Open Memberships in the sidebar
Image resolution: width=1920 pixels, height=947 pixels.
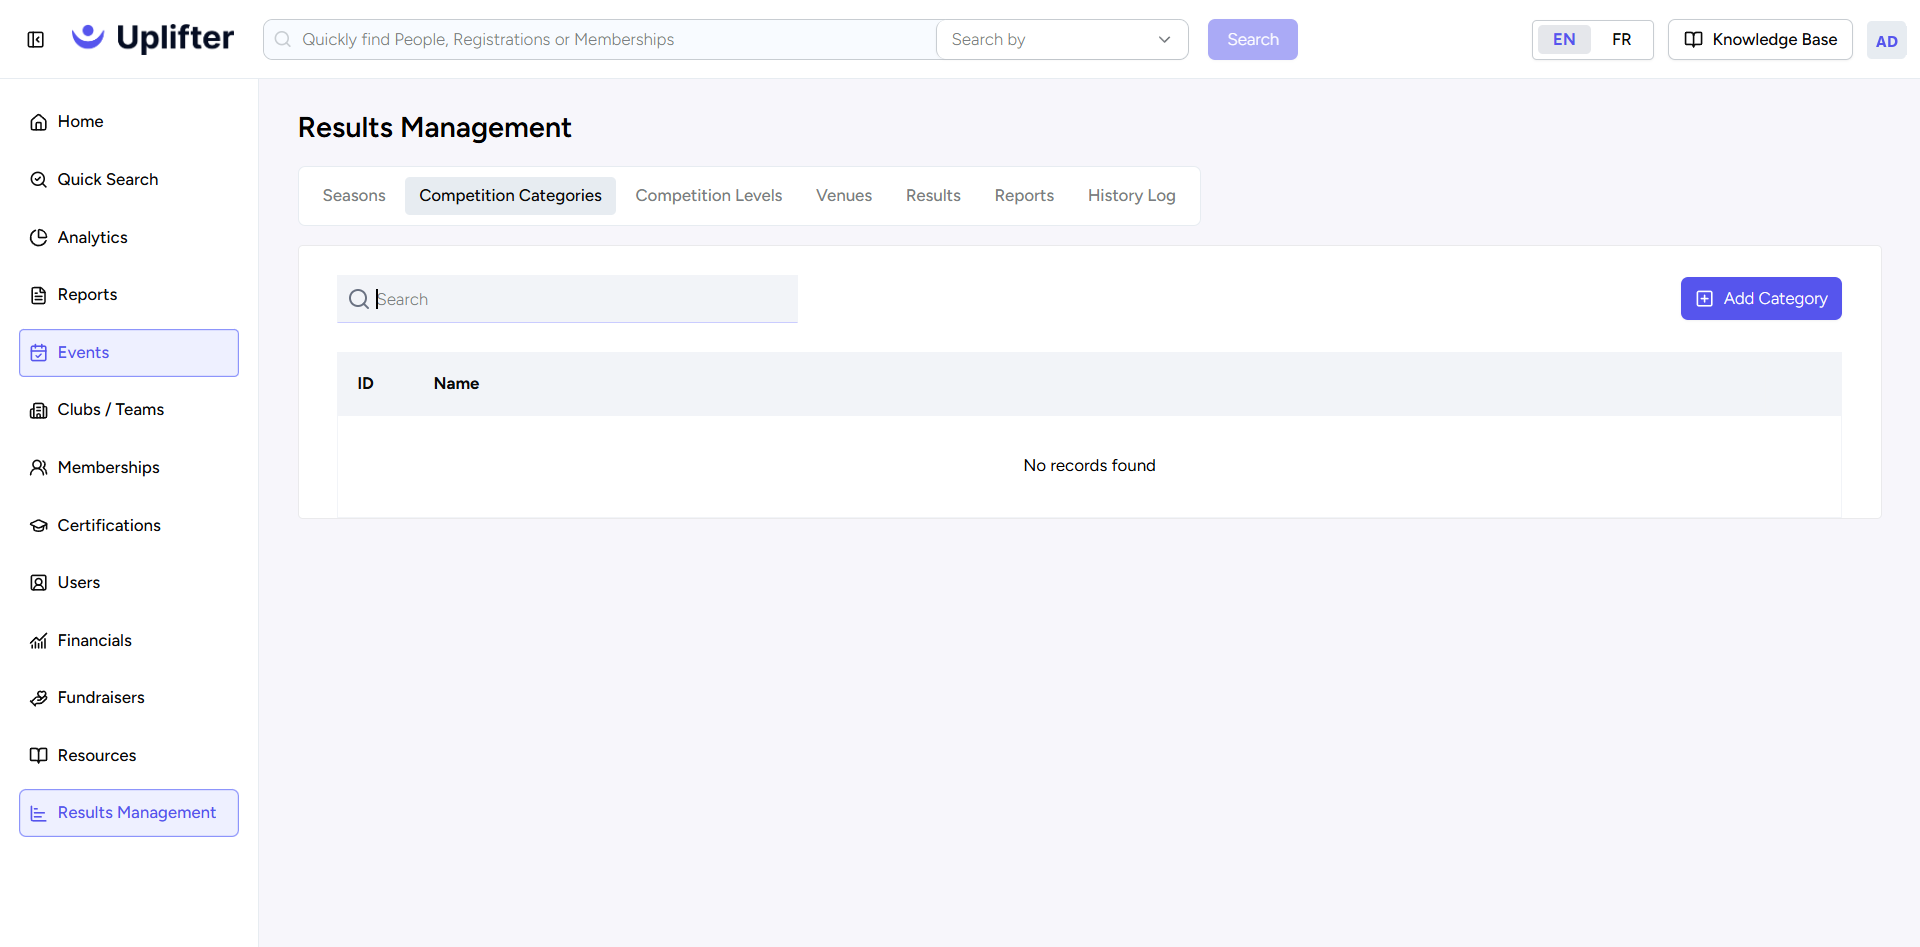coord(129,468)
